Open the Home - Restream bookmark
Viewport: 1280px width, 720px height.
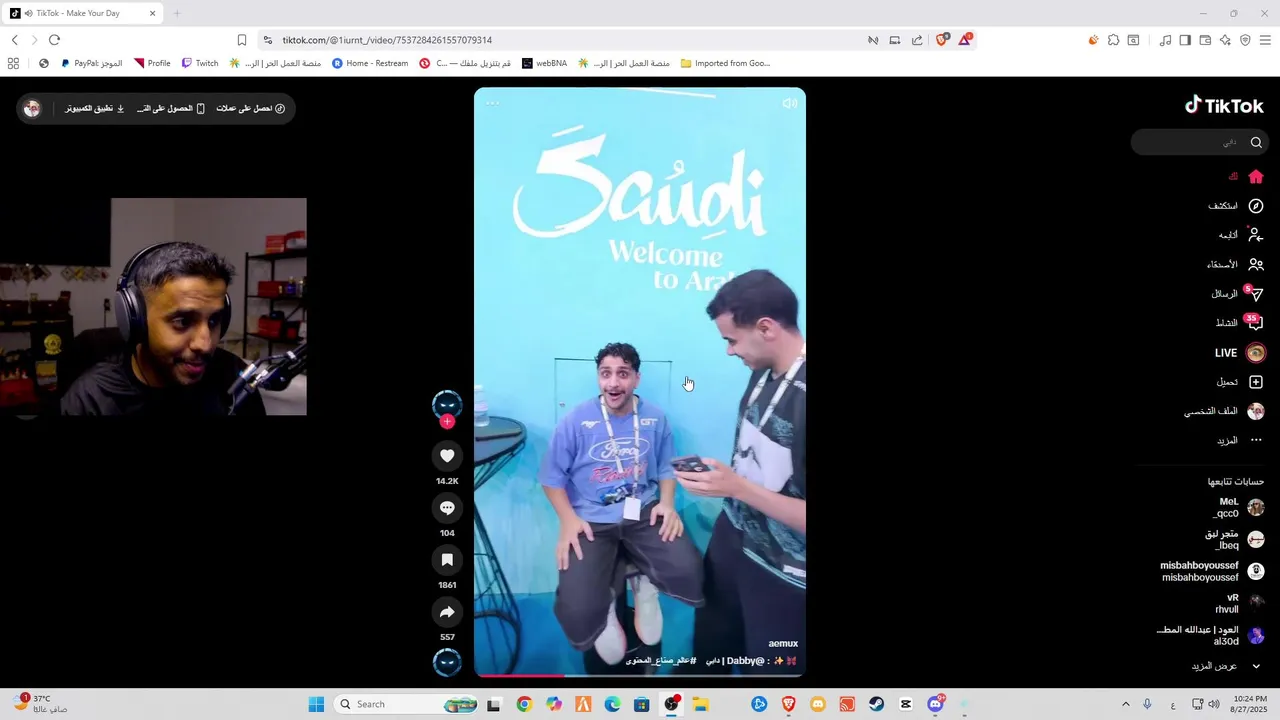pyautogui.click(x=370, y=63)
